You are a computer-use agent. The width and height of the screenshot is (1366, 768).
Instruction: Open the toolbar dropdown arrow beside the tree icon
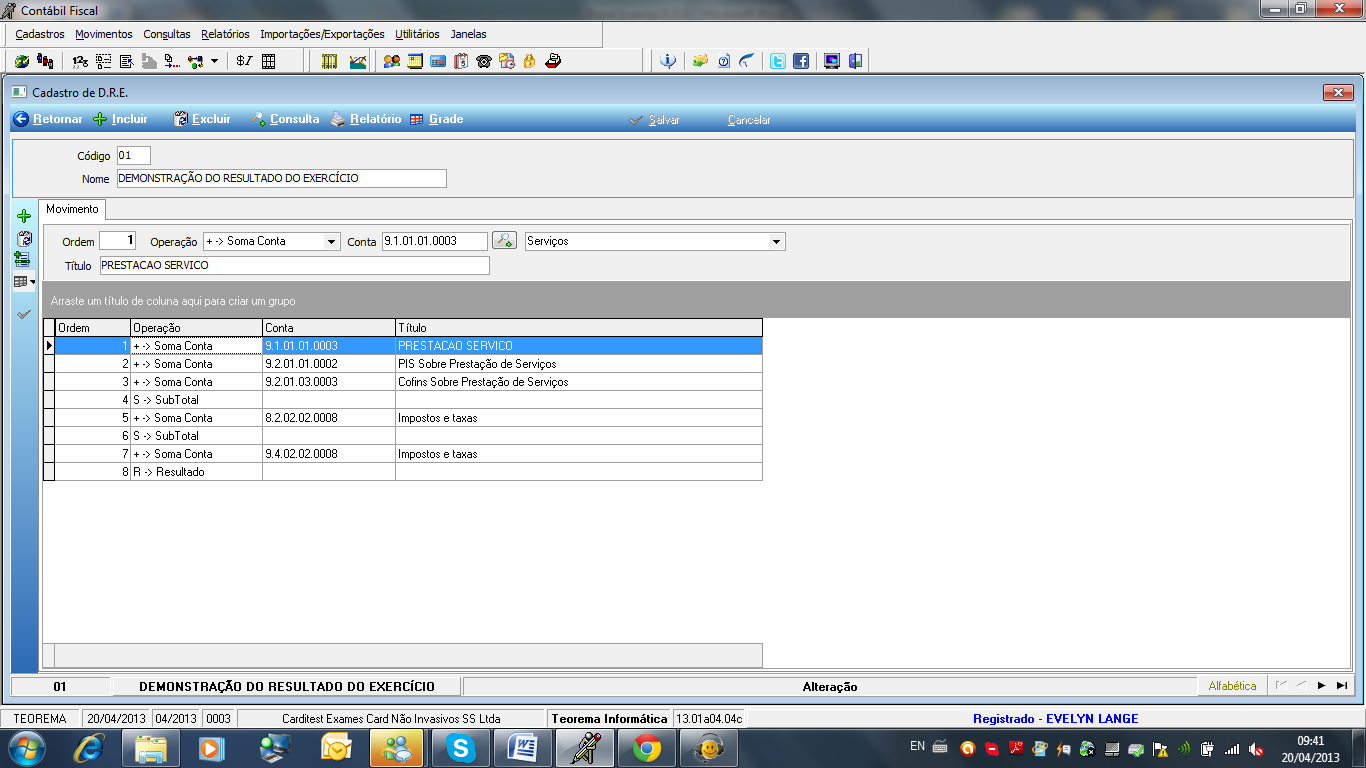[214, 61]
